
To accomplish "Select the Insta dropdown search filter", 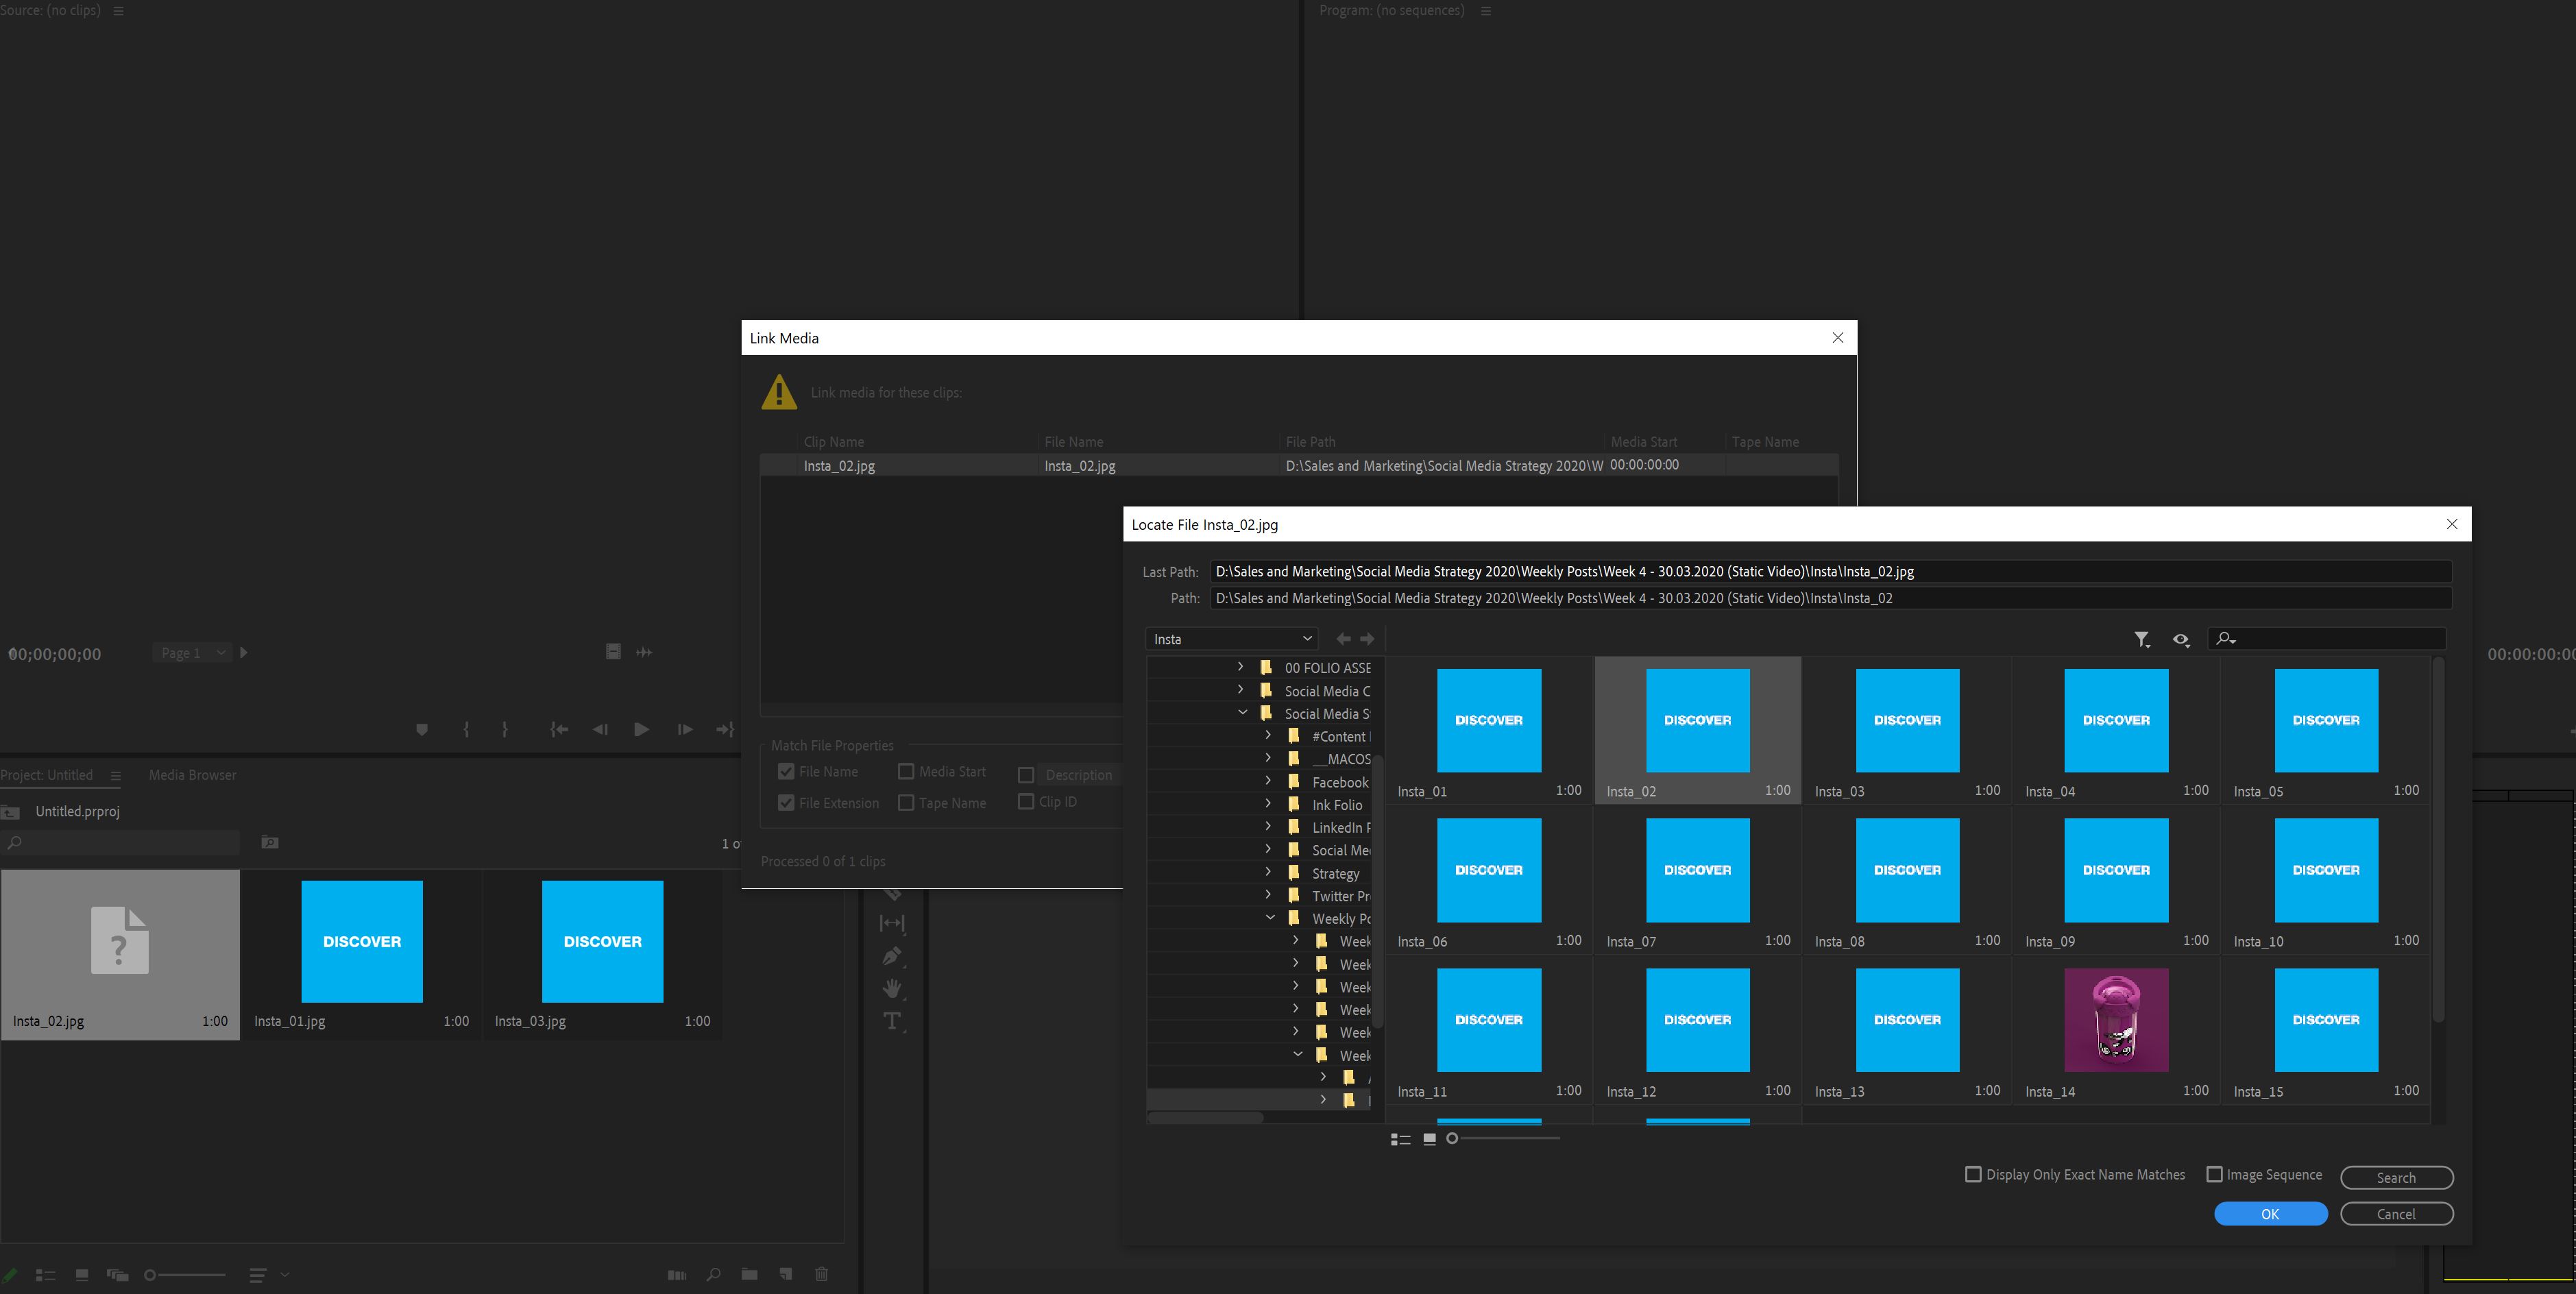I will (1230, 639).
